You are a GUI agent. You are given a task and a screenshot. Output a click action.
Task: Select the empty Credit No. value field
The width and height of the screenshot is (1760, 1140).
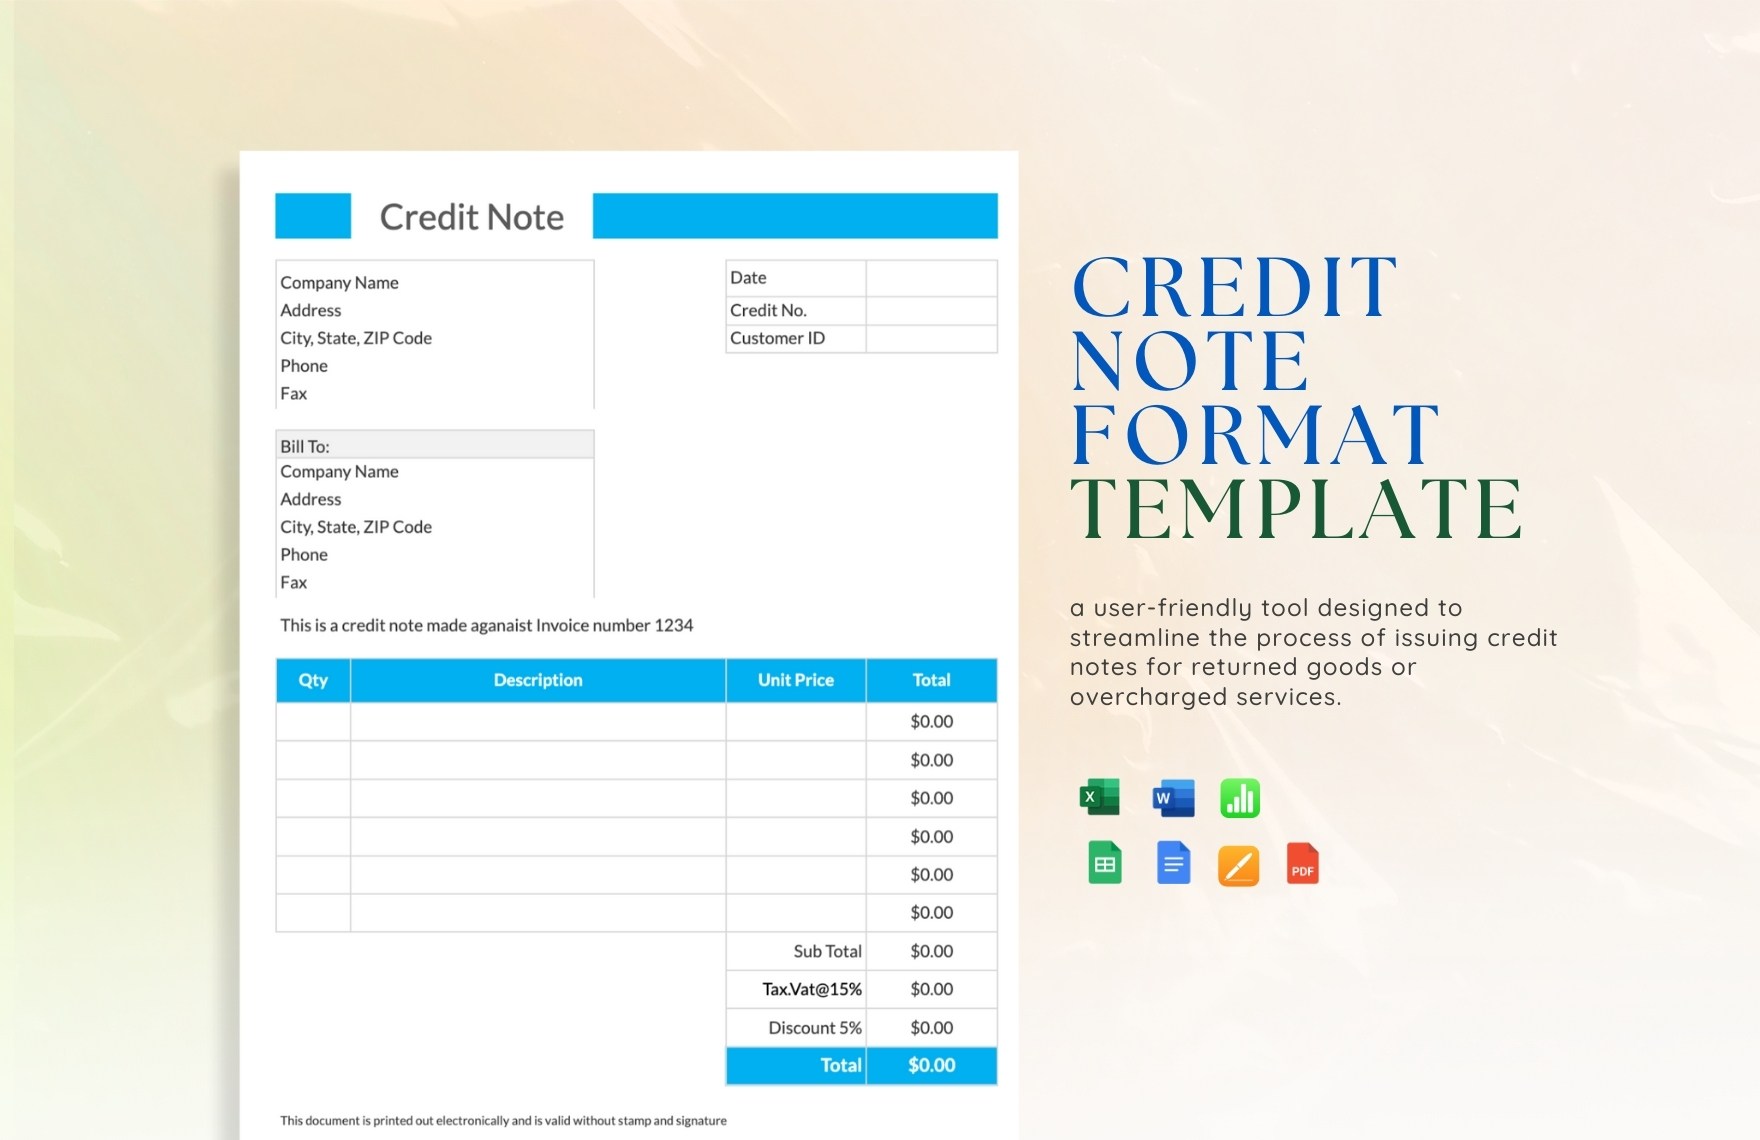point(932,310)
